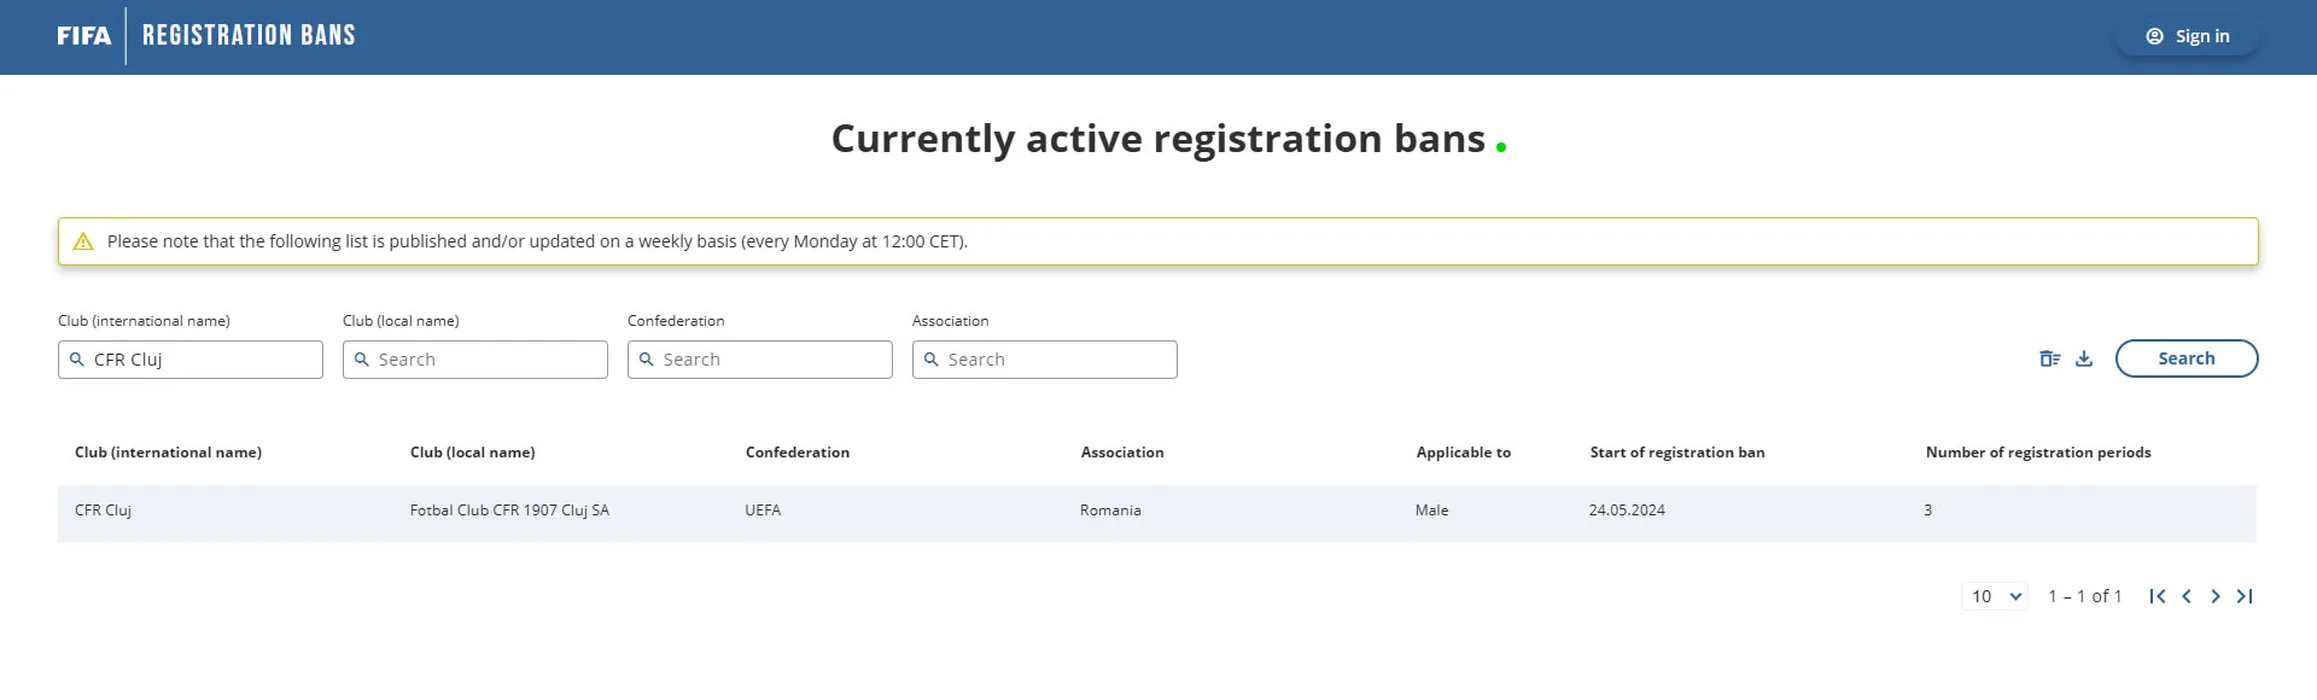Click the Club international name search field
The height and width of the screenshot is (700, 2317).
pyautogui.click(x=200, y=360)
